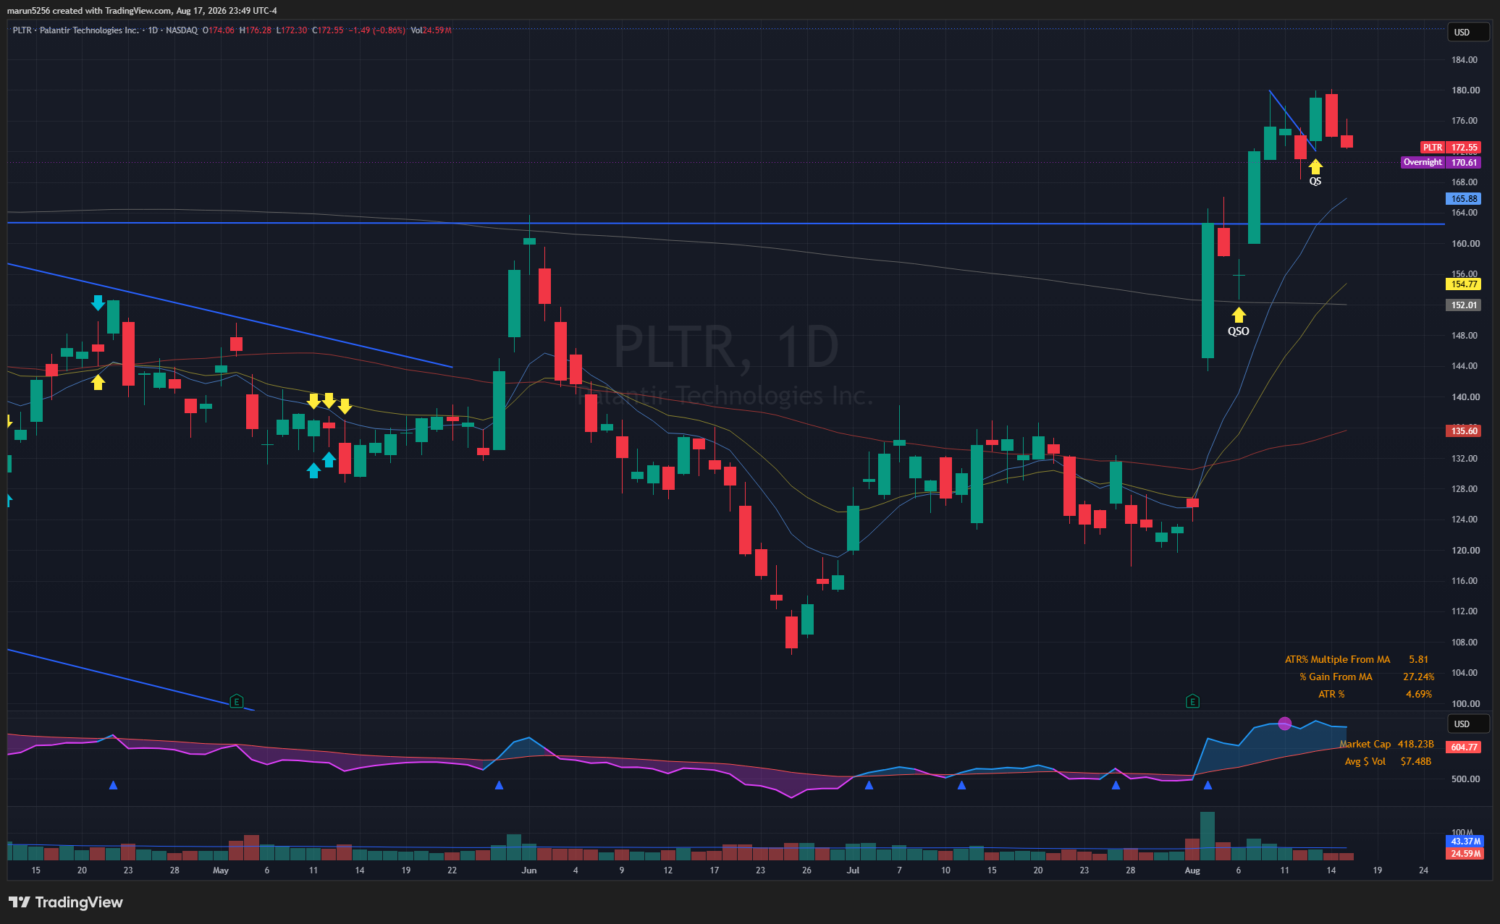Click the red 604.77 indicator value label
The height and width of the screenshot is (924, 1500).
[1464, 747]
